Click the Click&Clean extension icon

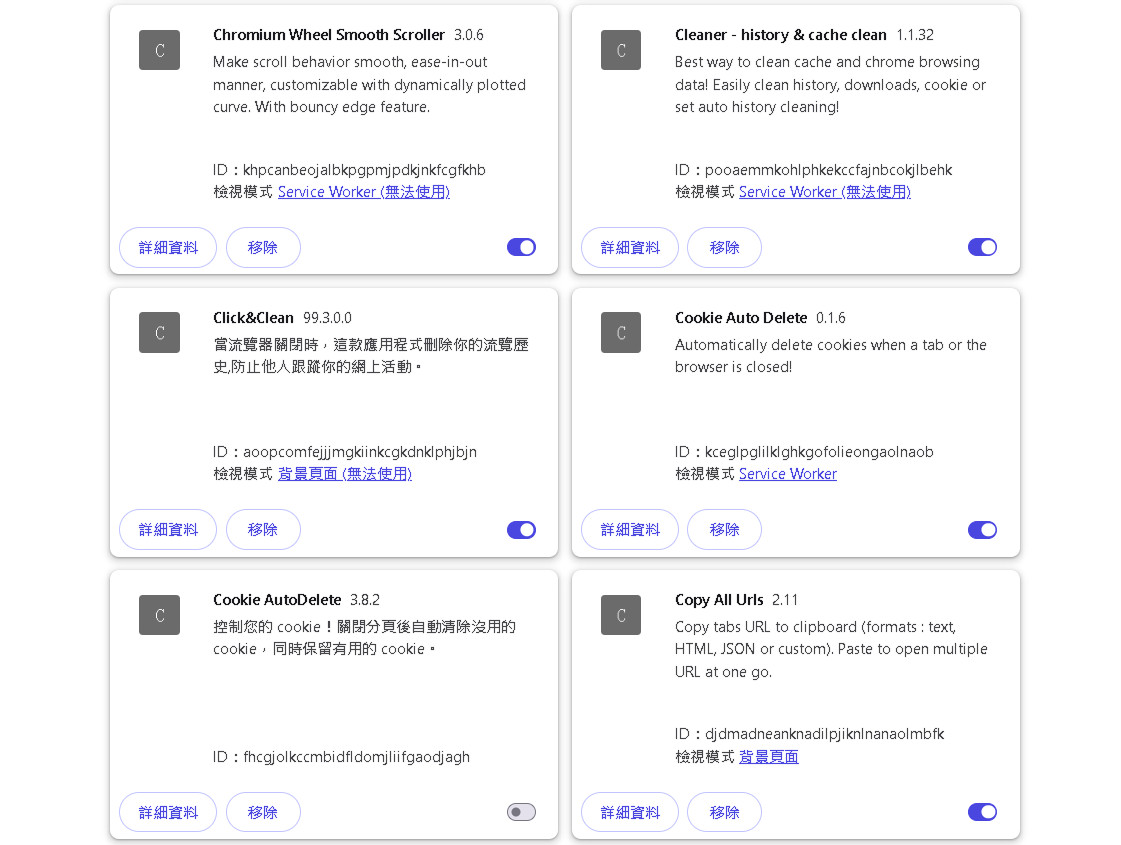point(159,332)
